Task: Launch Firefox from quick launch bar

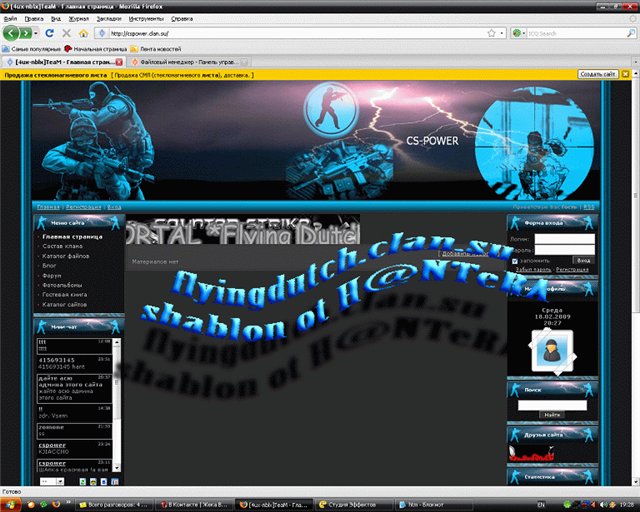Action: pos(57,504)
